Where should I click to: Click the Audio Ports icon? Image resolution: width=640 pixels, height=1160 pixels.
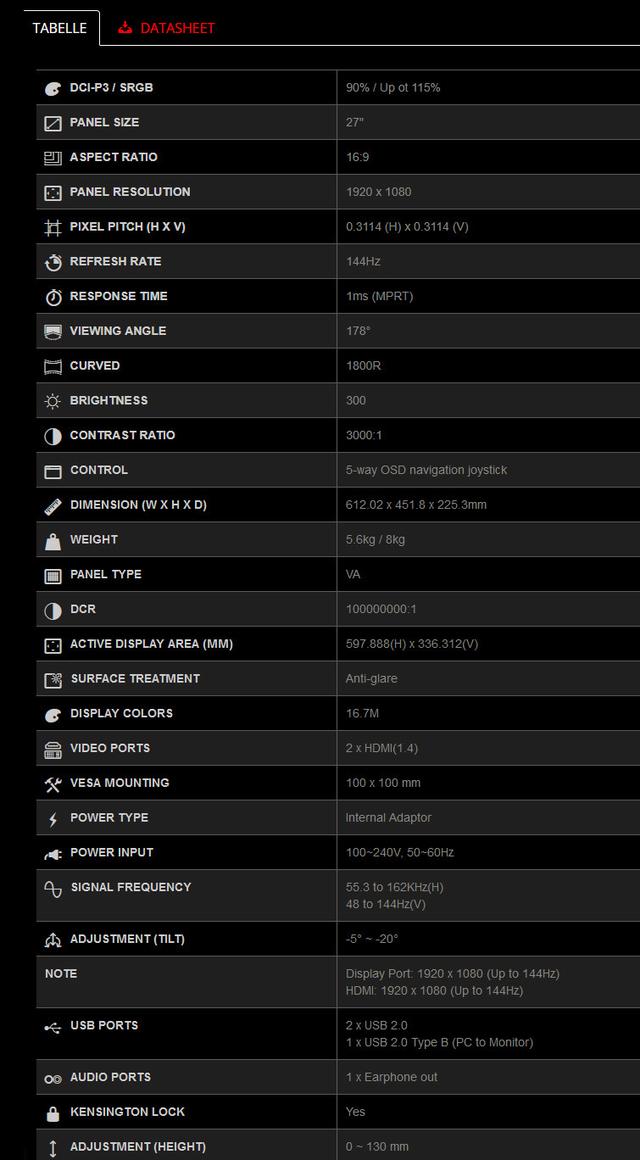(x=53, y=1077)
